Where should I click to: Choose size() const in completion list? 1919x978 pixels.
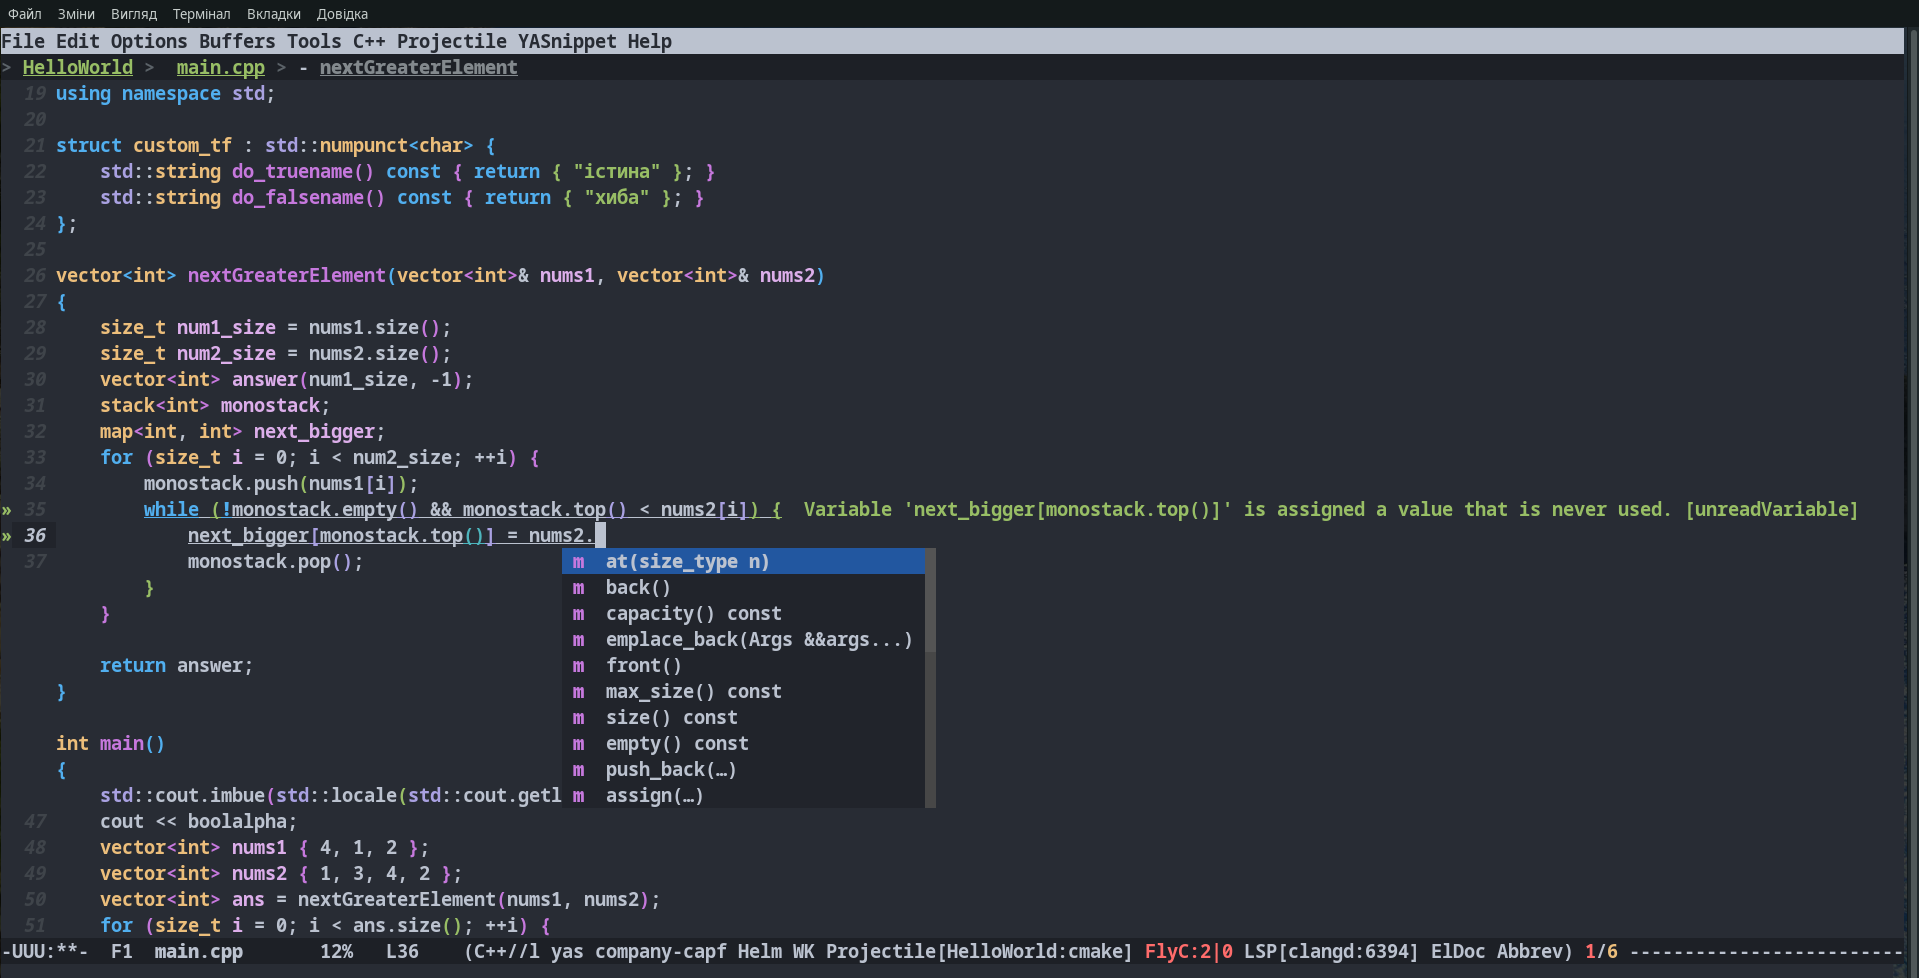[671, 718]
